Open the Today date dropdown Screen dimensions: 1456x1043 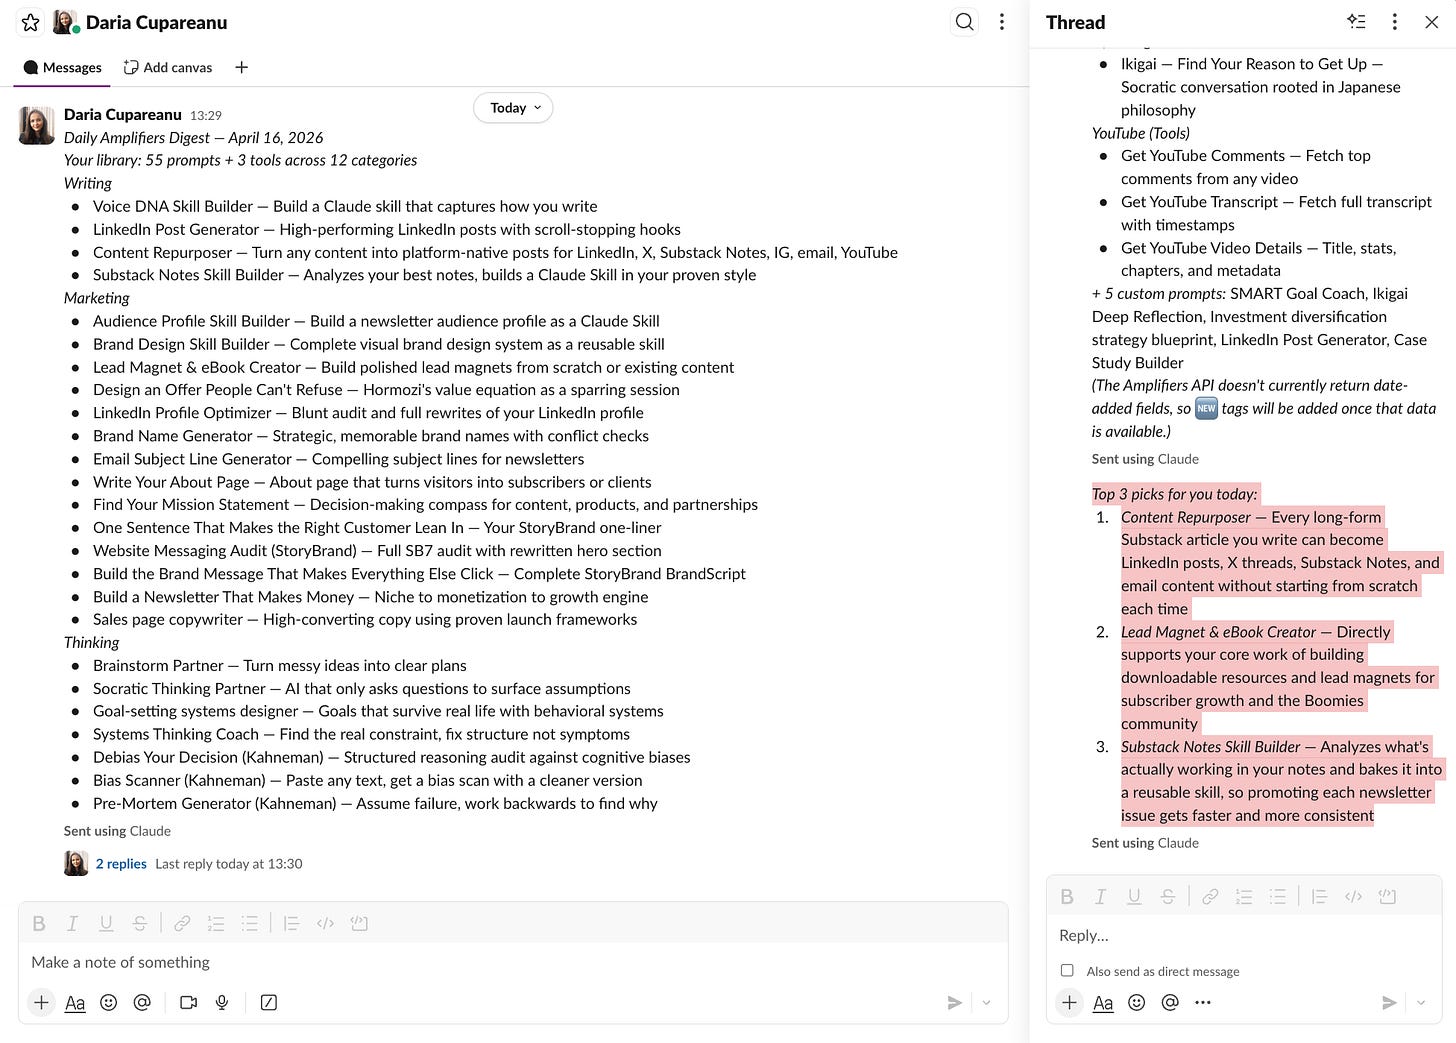[x=513, y=108]
